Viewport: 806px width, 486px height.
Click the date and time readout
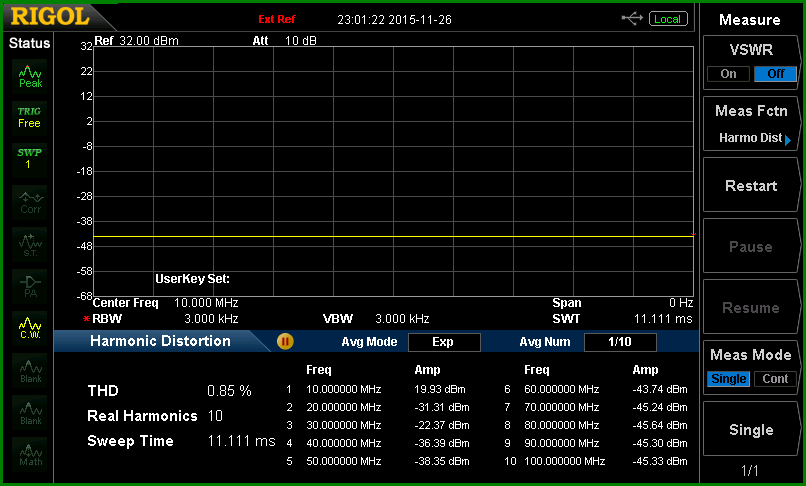coord(394,20)
